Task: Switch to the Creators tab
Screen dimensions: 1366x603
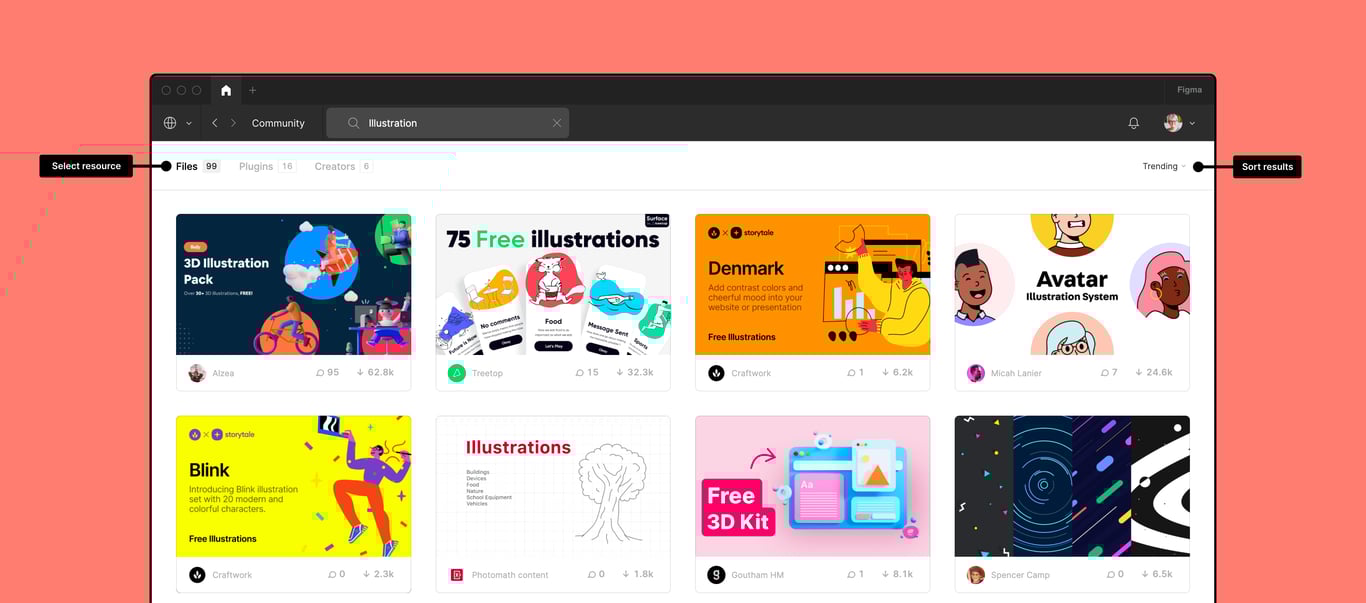Action: click(343, 166)
